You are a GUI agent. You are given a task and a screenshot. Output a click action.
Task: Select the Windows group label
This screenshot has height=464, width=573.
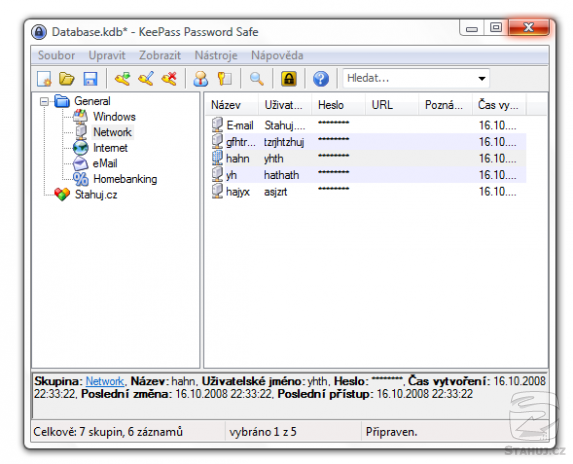[x=114, y=117]
